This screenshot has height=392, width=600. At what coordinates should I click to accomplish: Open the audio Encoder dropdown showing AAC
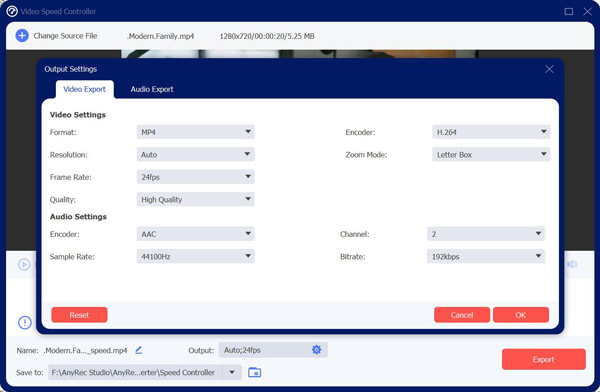click(x=196, y=234)
